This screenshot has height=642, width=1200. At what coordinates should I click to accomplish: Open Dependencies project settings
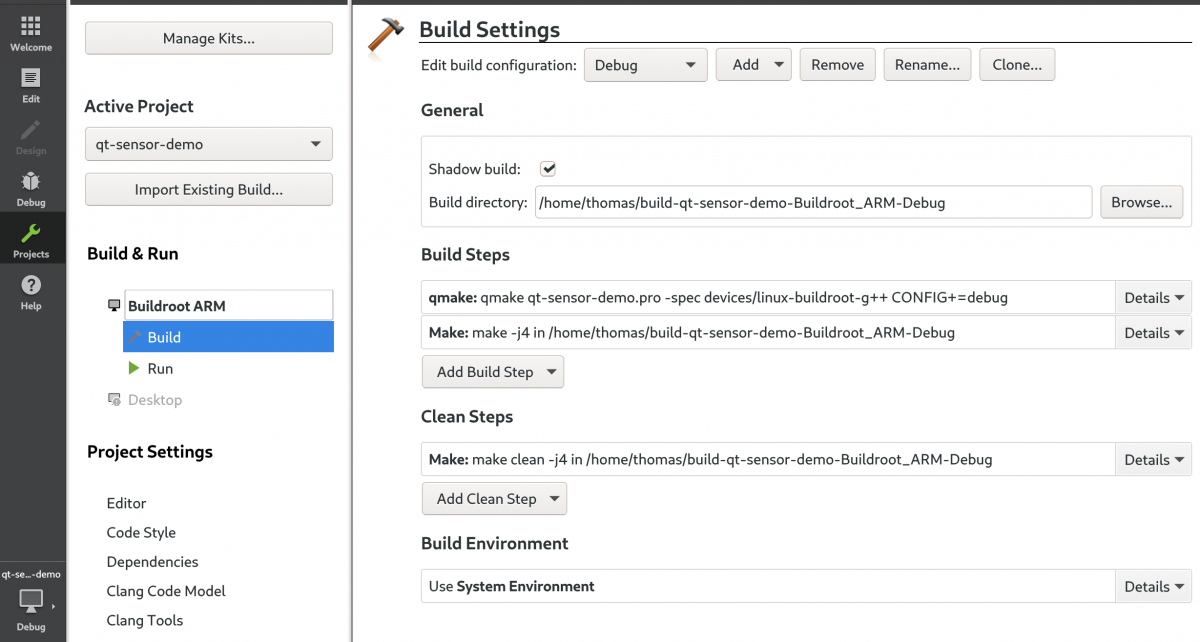click(x=153, y=561)
